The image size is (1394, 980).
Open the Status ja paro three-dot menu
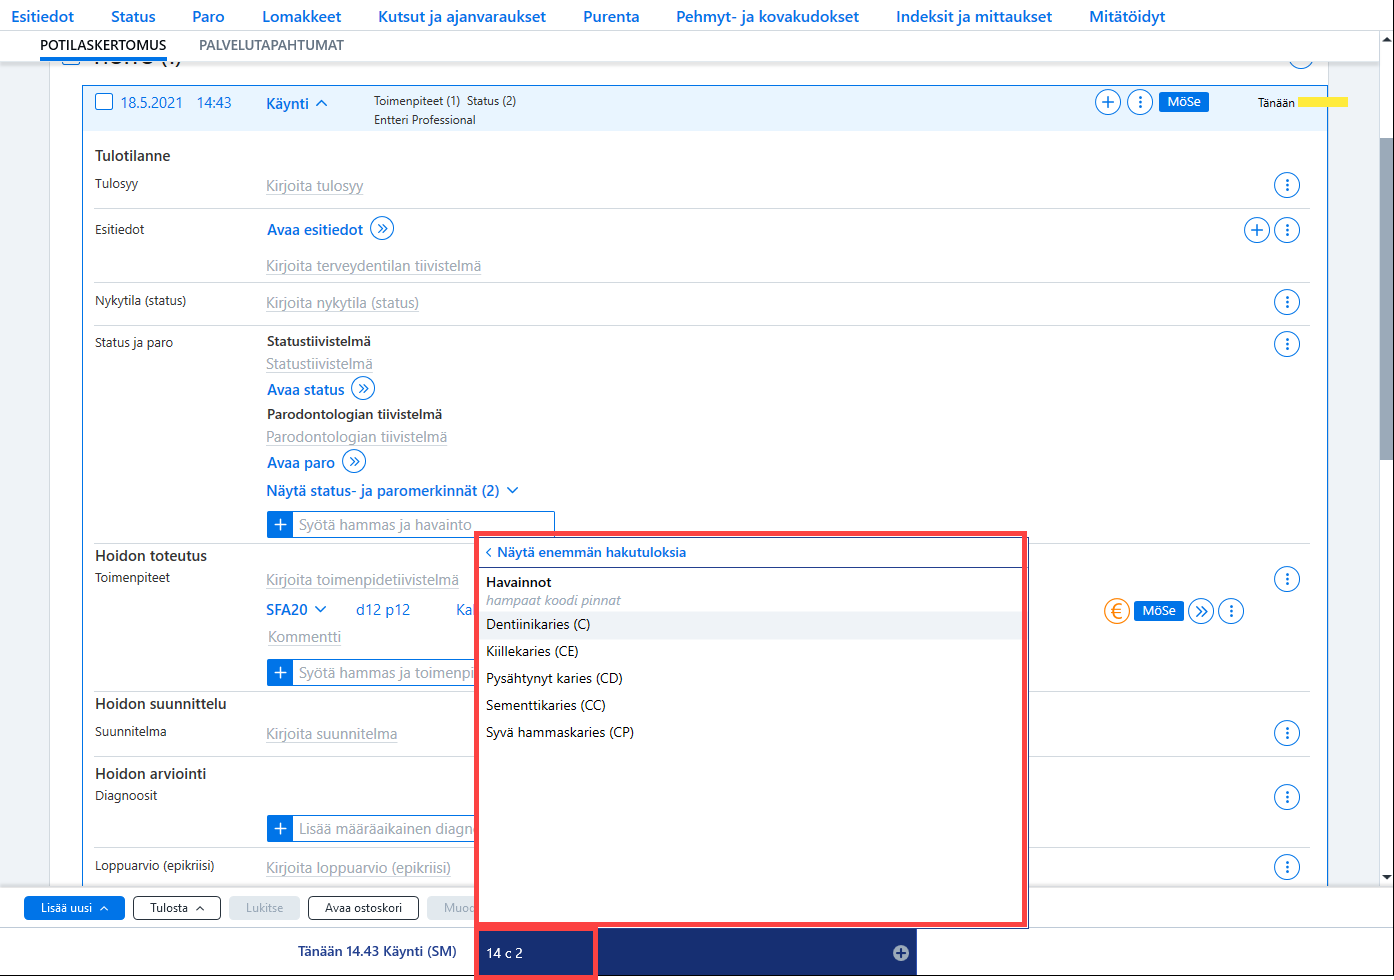pos(1287,344)
